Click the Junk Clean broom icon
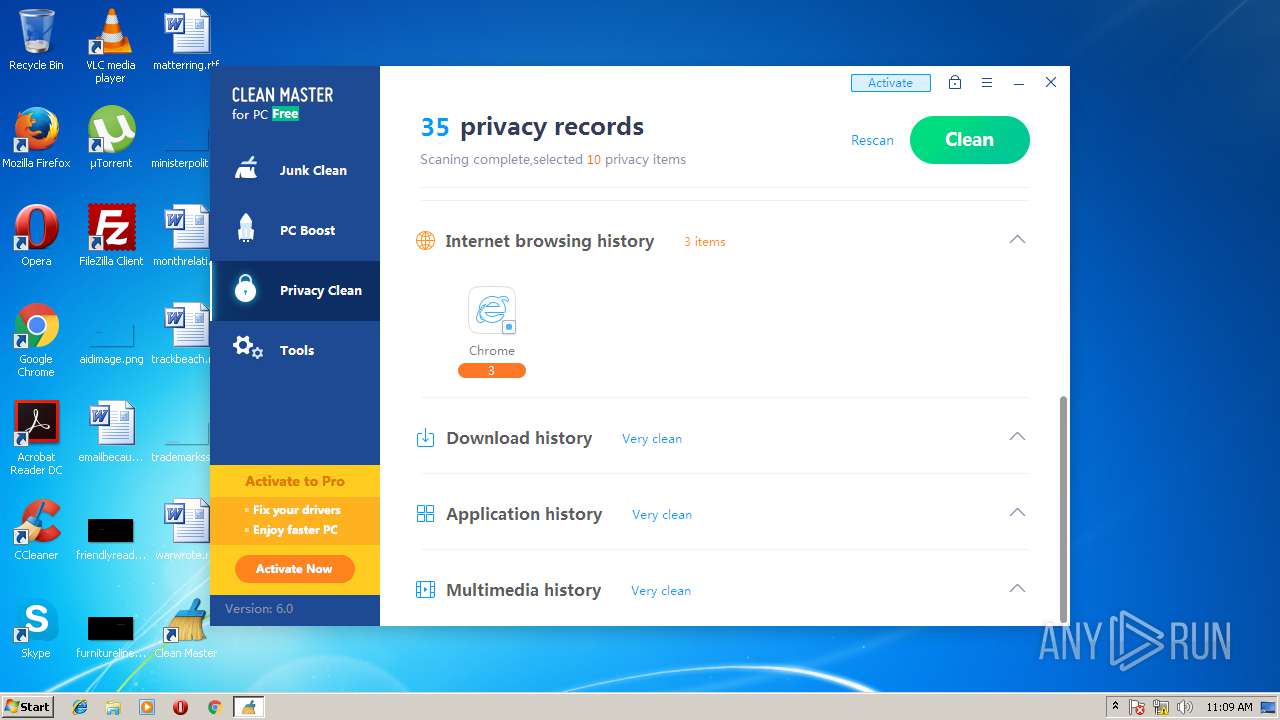This screenshot has width=1280, height=720. click(246, 169)
